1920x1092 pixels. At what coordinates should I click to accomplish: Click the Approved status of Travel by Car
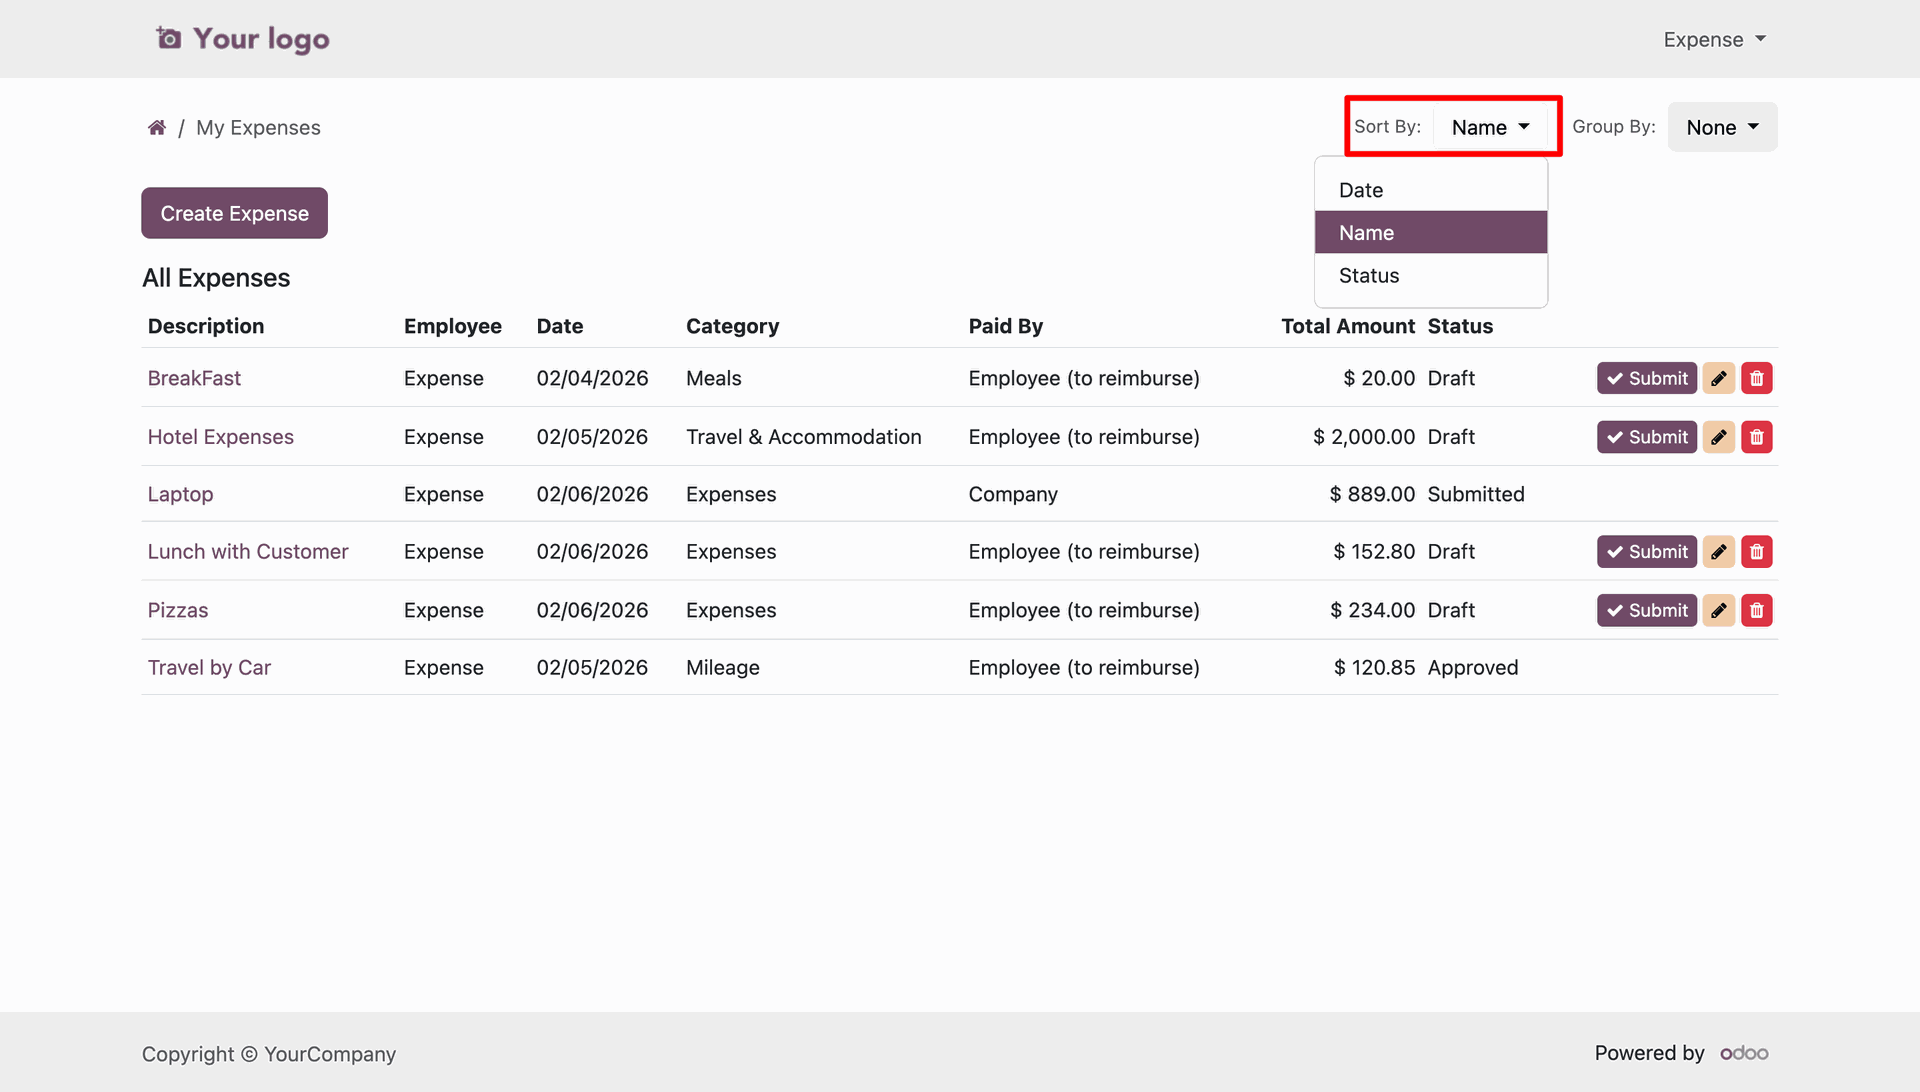(x=1472, y=668)
